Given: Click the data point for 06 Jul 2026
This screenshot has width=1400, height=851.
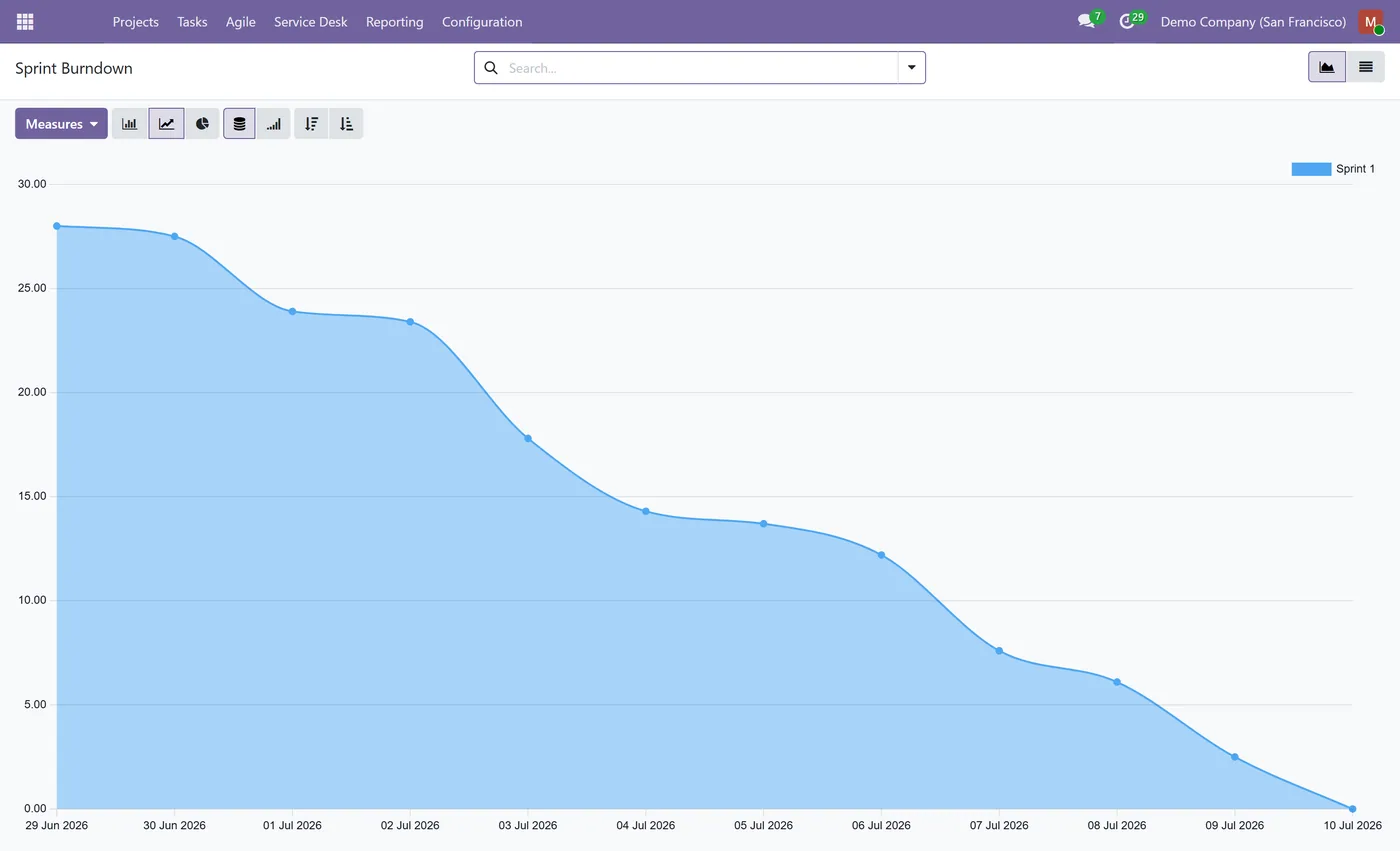Looking at the screenshot, I should click(x=881, y=554).
